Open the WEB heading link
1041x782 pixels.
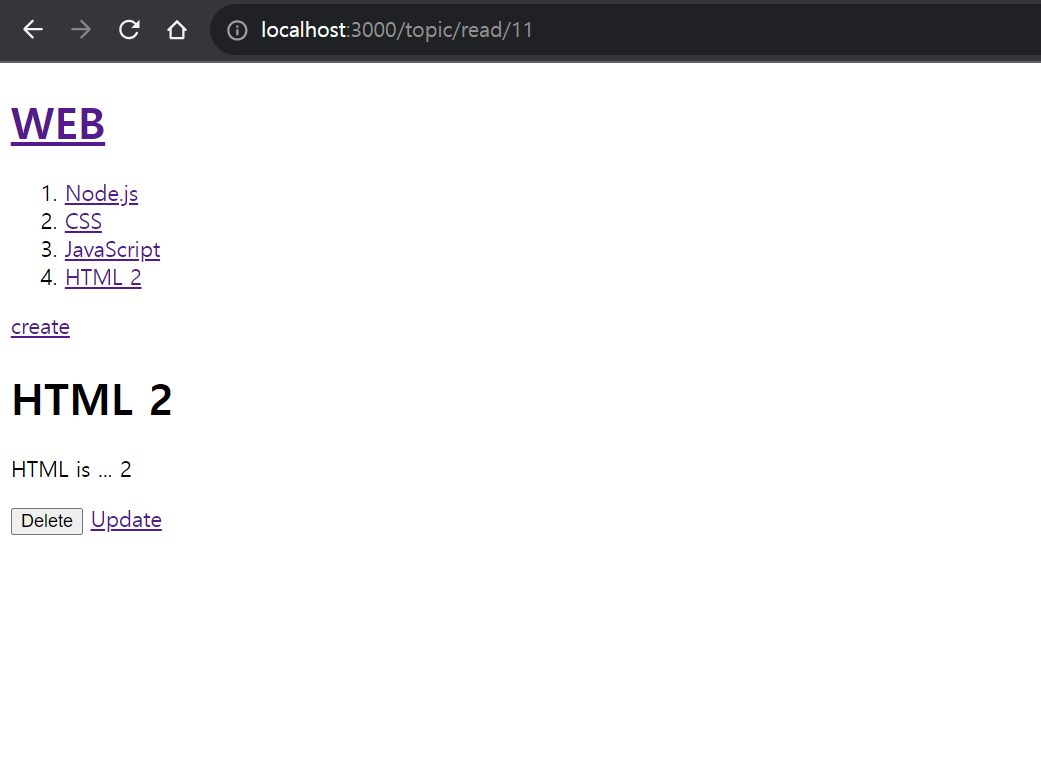(x=58, y=124)
